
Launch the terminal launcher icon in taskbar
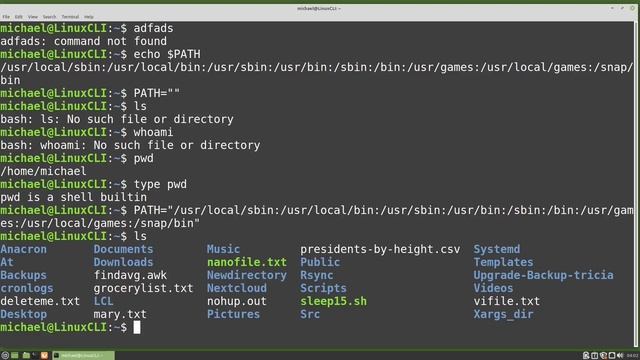coord(34,356)
